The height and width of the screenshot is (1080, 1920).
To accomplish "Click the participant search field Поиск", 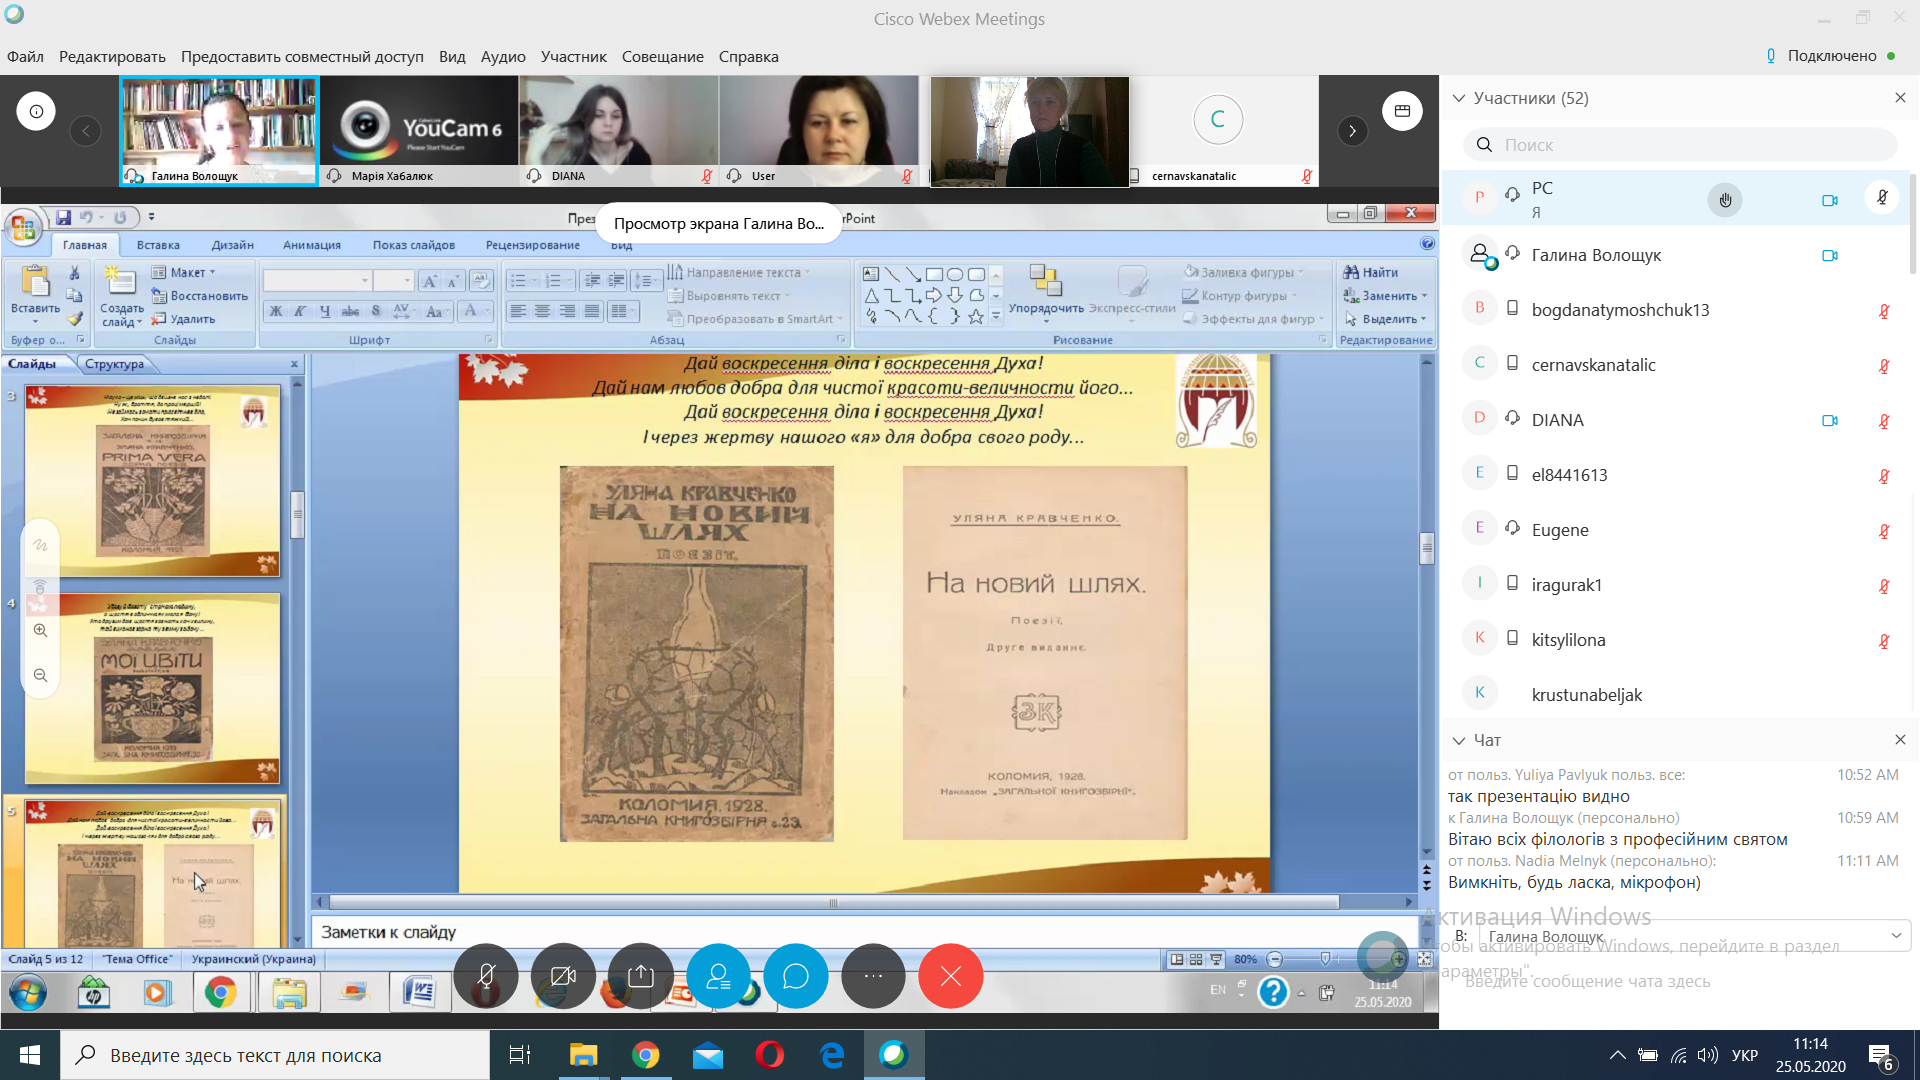I will [1680, 145].
